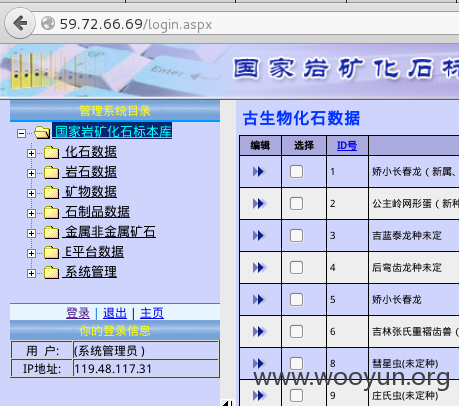Expand the 岩石数据 tree node
The width and height of the screenshot is (459, 406).
click(x=31, y=173)
